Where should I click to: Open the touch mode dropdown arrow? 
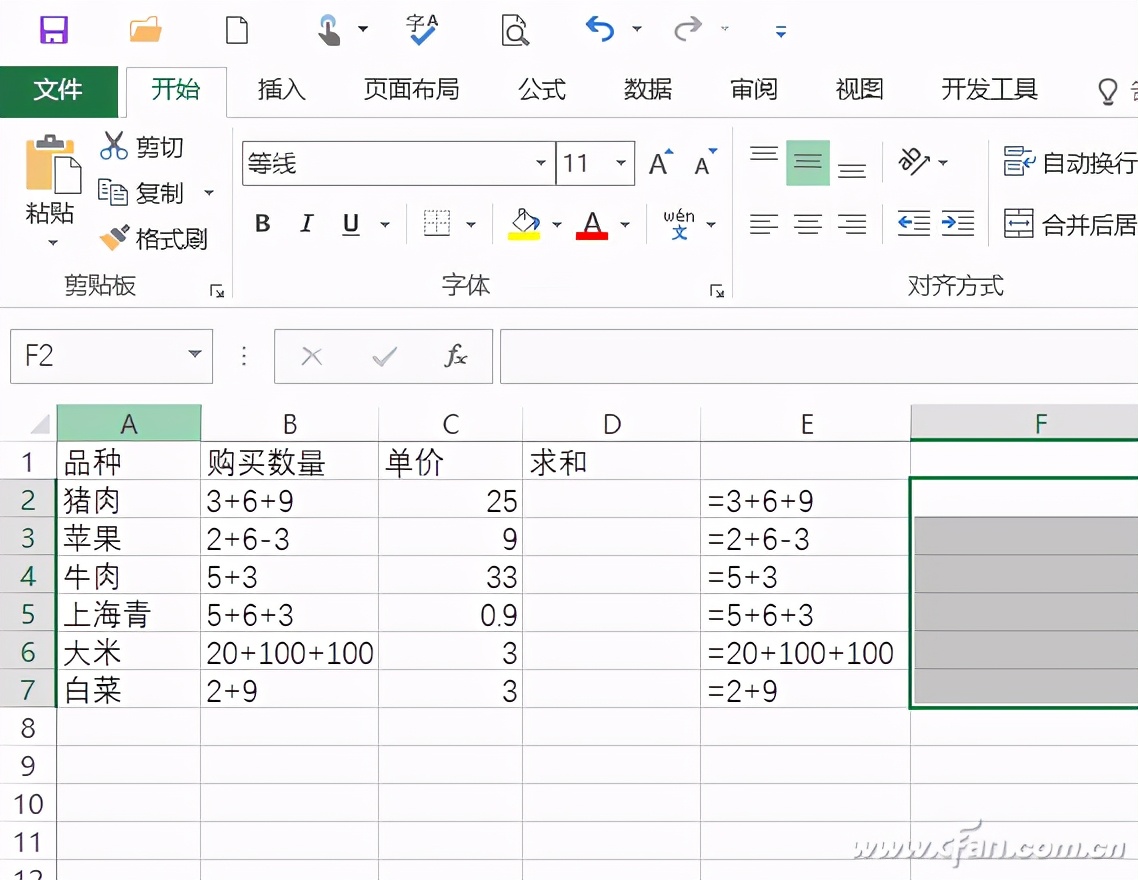[x=363, y=29]
